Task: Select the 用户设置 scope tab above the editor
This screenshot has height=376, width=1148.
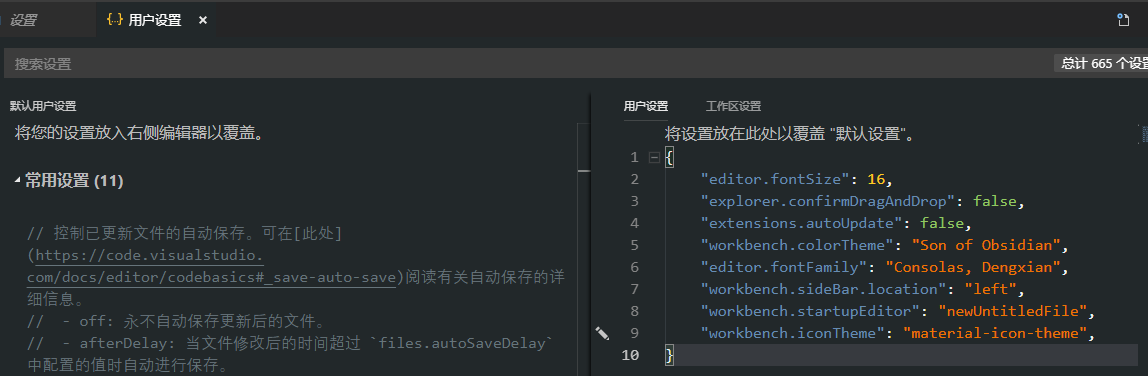Action: [646, 106]
